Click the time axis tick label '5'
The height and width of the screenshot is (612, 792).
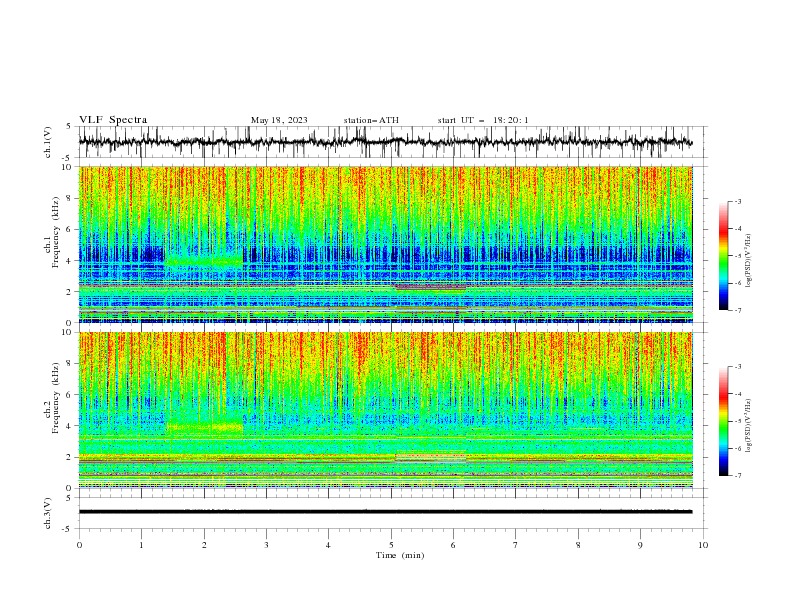391,545
